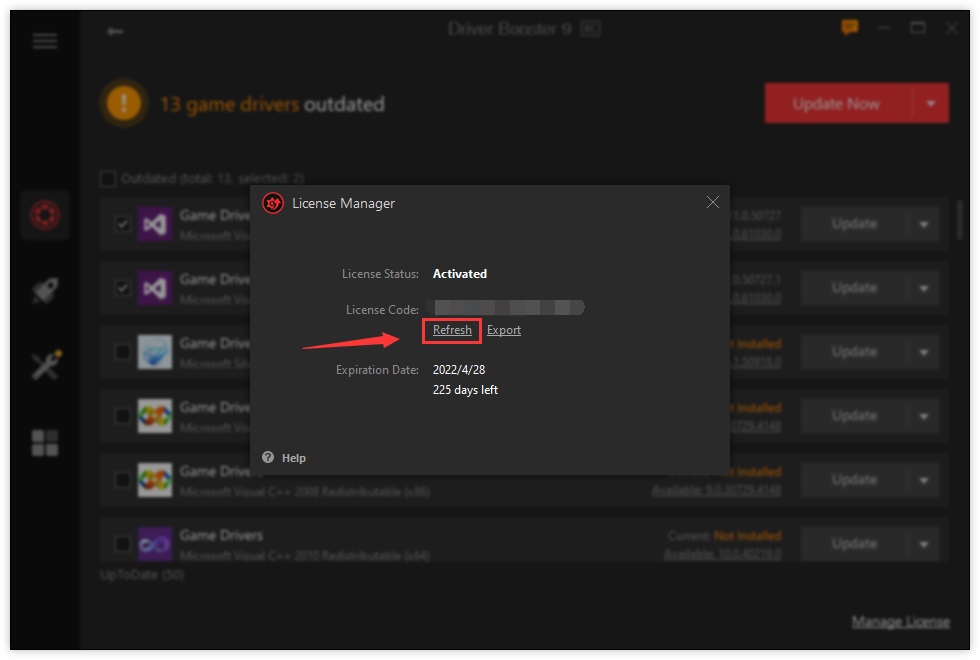
Task: Open Help in the License Manager dialog
Action: click(x=284, y=458)
